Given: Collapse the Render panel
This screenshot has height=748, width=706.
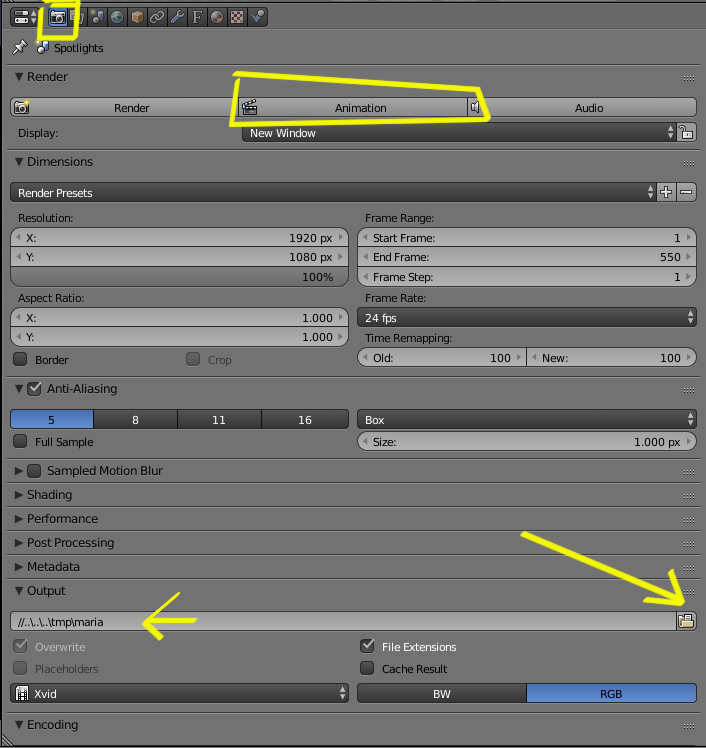Looking at the screenshot, I should click(19, 76).
